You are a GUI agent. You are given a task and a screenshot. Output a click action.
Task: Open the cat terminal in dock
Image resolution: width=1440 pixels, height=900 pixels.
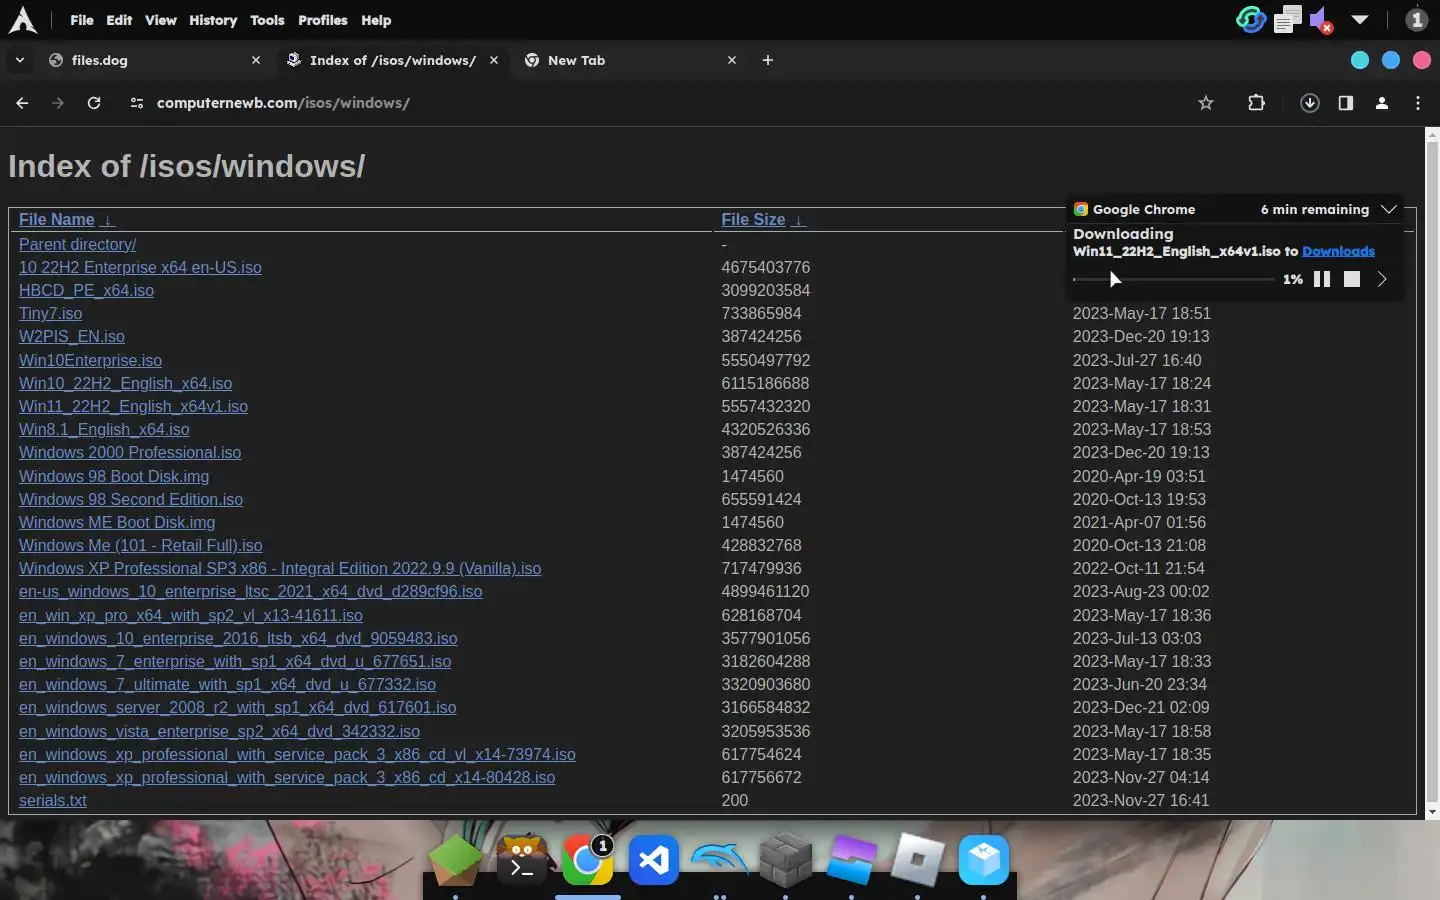click(x=522, y=860)
